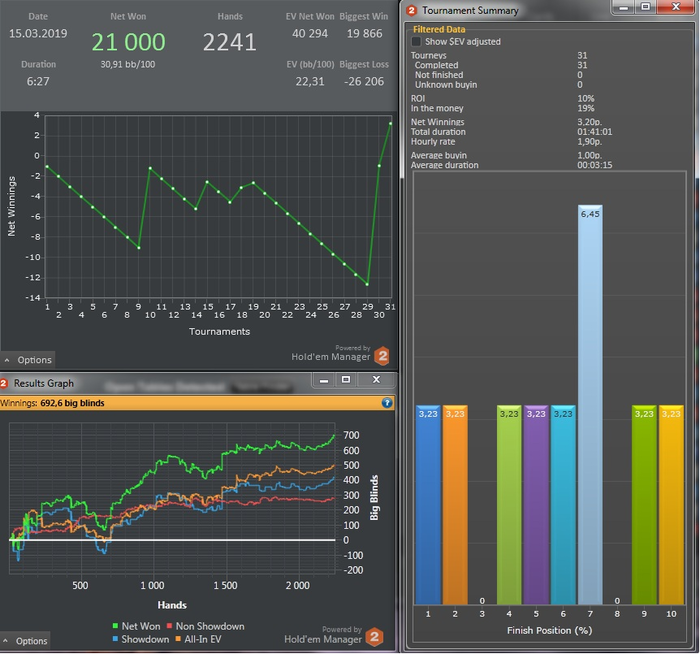Image resolution: width=700 pixels, height=654 pixels.
Task: Click the help icon in Results Graph
Action: (387, 403)
